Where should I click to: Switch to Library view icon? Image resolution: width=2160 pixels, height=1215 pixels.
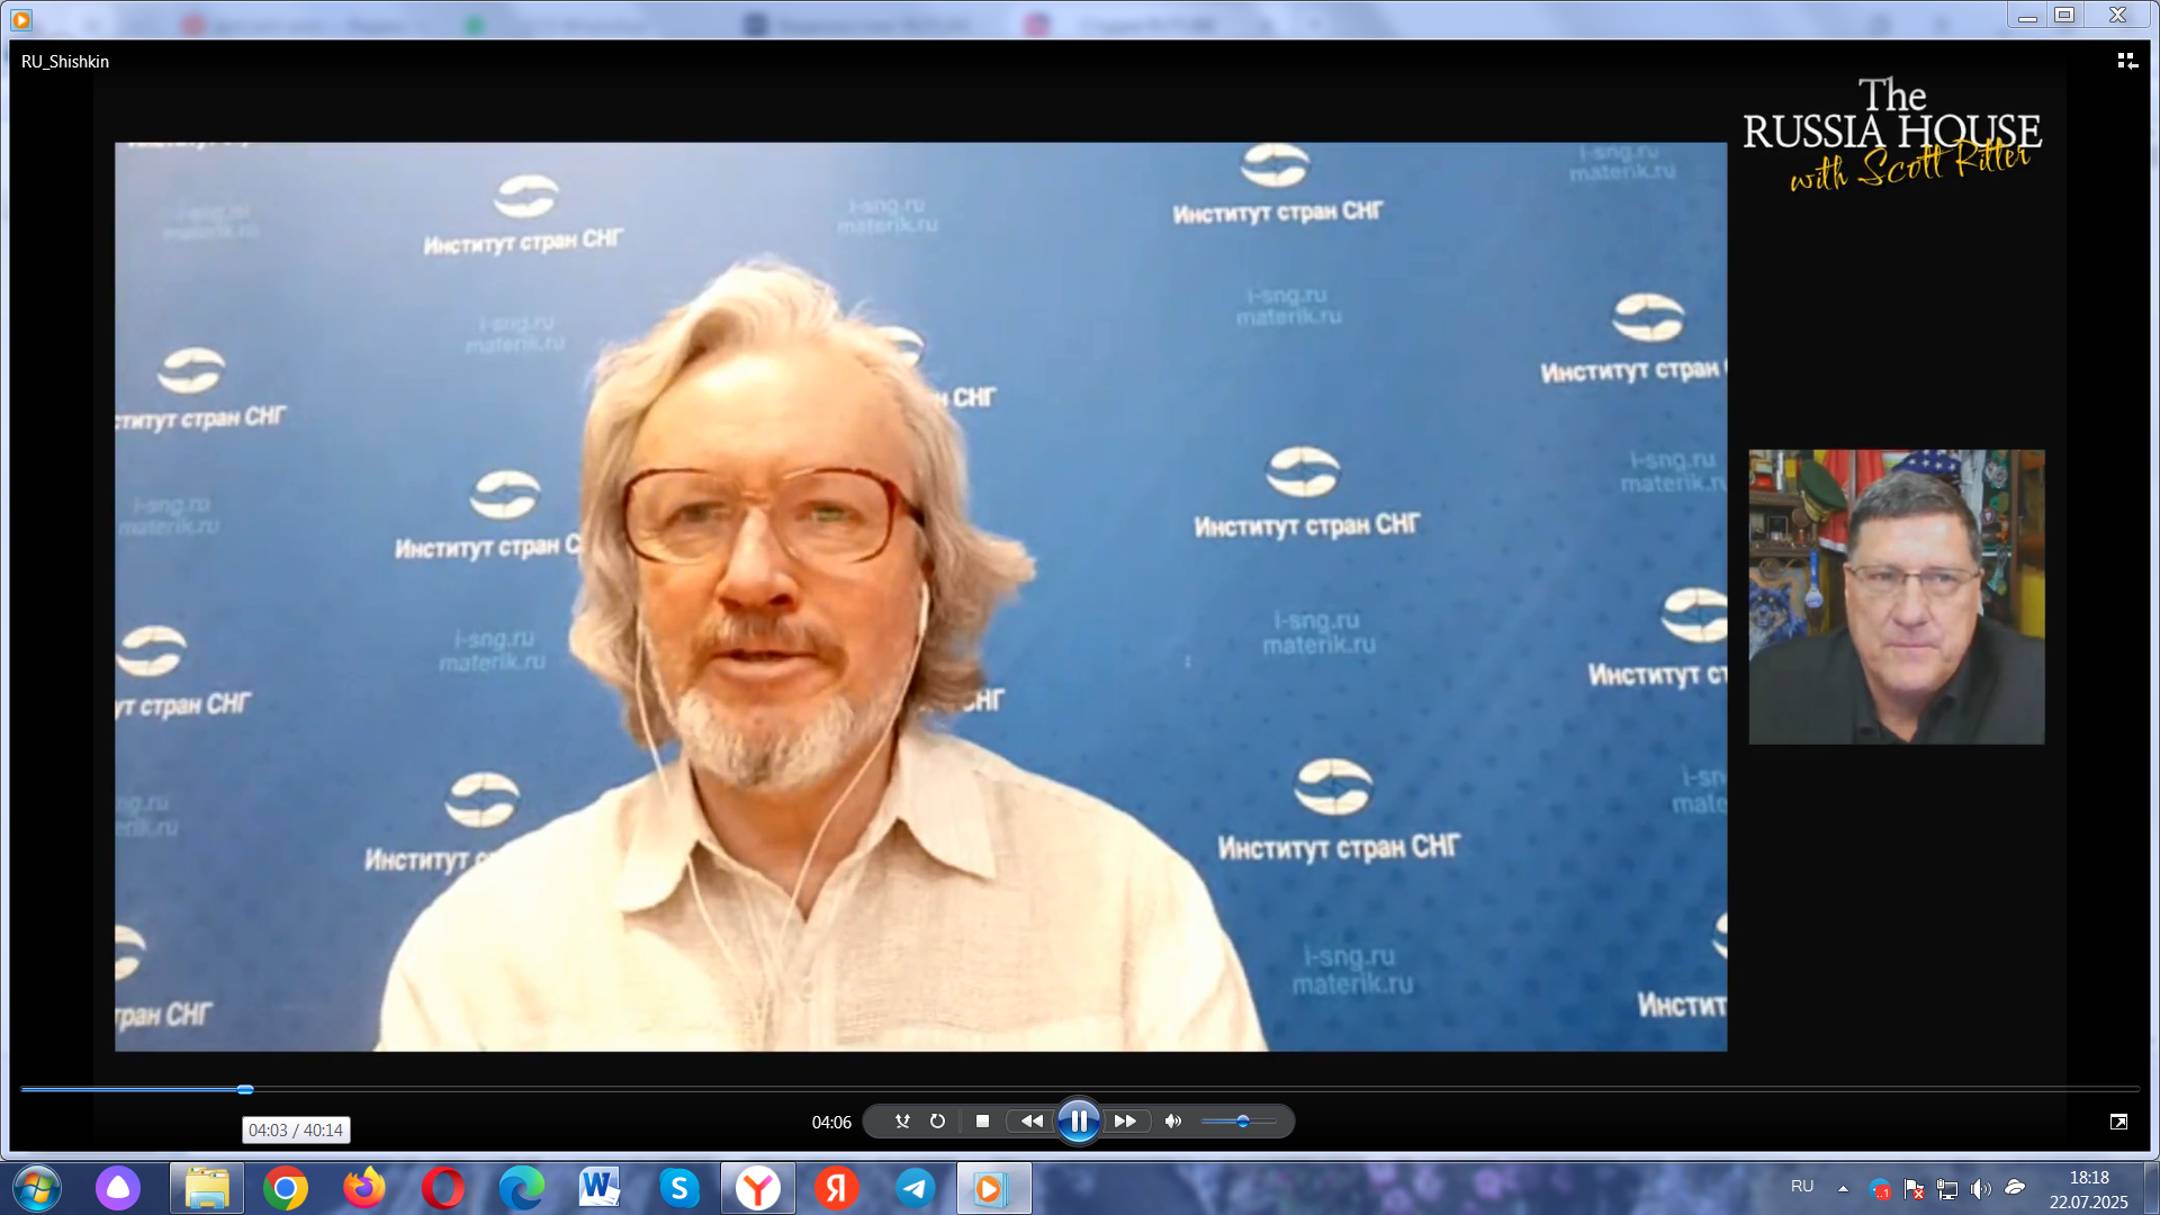2126,62
